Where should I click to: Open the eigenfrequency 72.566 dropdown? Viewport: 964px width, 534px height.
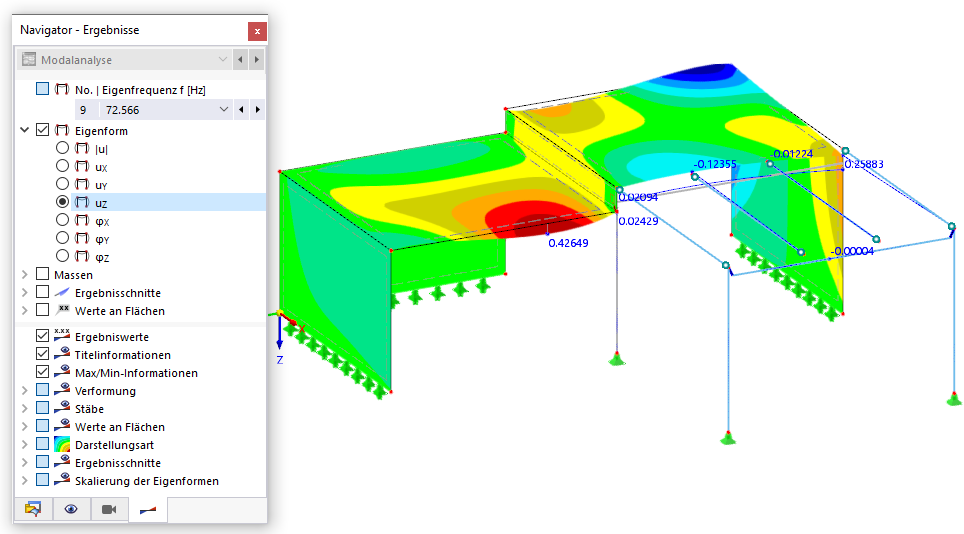pyautogui.click(x=224, y=109)
